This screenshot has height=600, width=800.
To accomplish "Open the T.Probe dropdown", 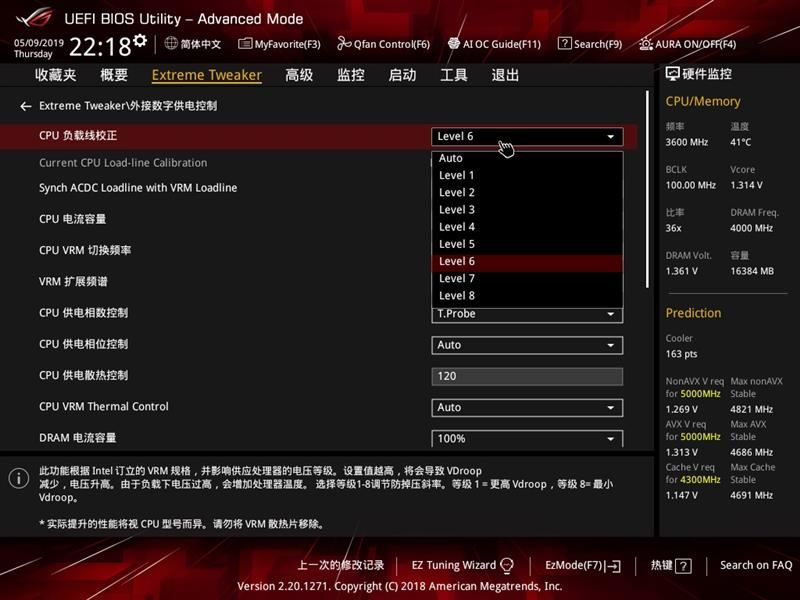I will coord(527,315).
